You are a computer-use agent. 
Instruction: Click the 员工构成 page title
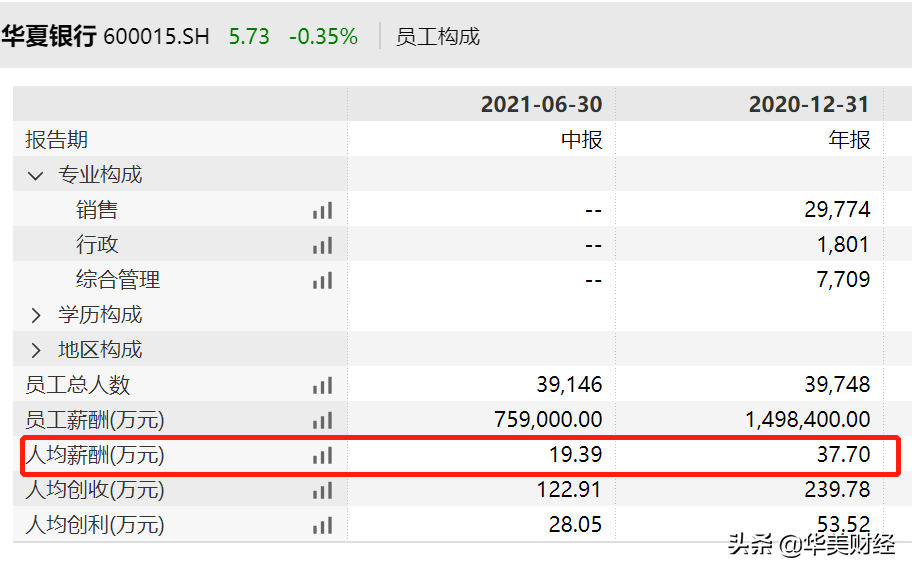point(438,37)
